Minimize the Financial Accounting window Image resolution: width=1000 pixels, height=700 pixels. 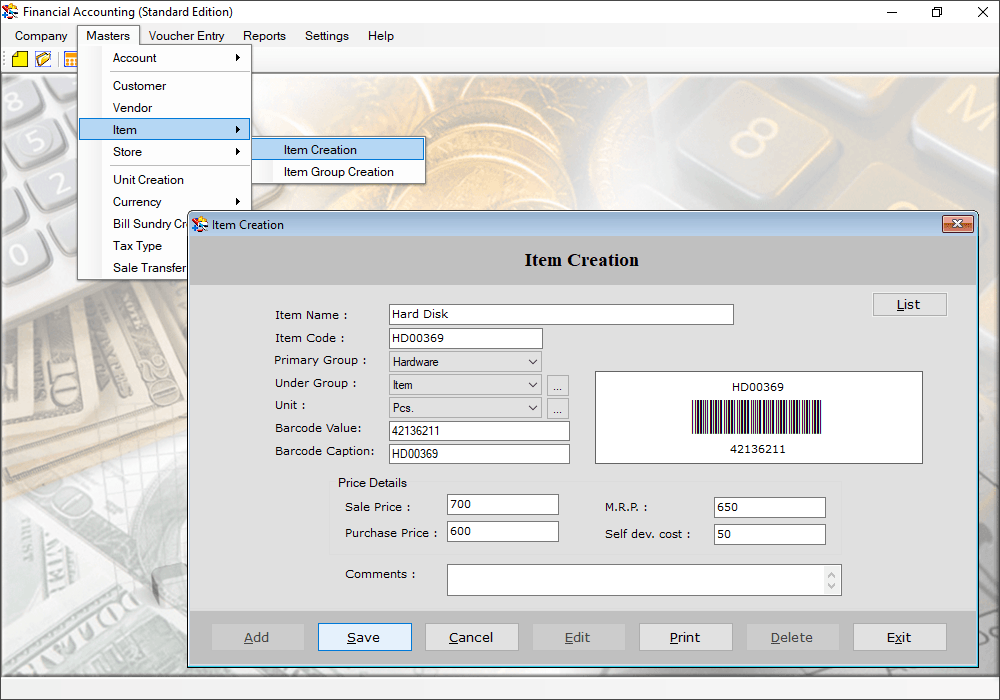[x=892, y=12]
